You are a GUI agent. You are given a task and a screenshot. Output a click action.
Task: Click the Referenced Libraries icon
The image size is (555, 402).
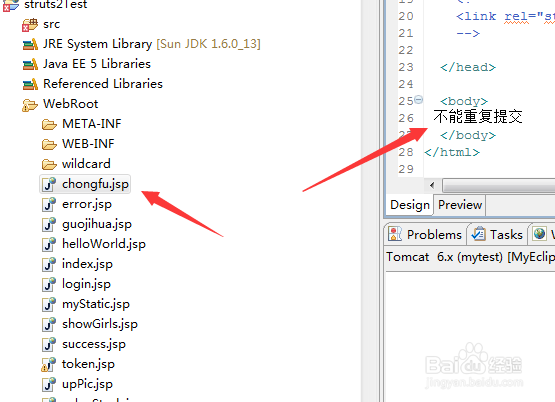(30, 84)
